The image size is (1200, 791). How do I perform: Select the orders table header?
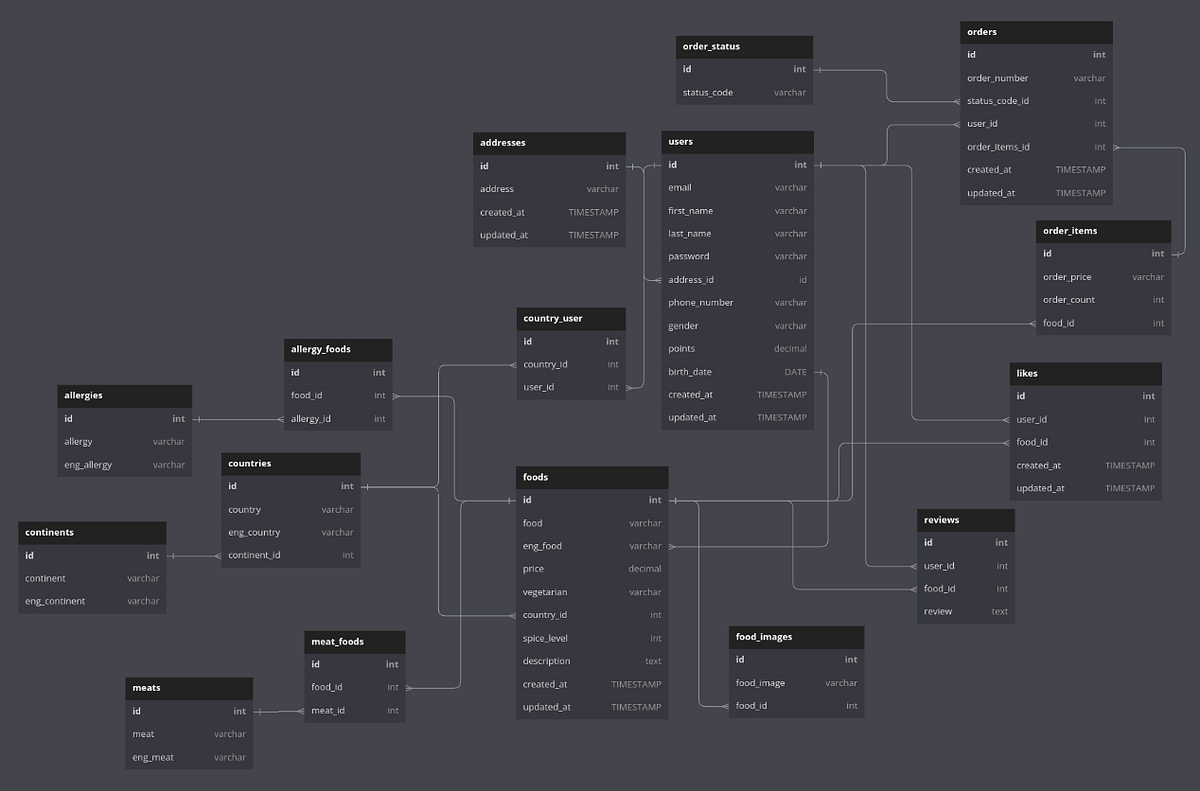1036,31
